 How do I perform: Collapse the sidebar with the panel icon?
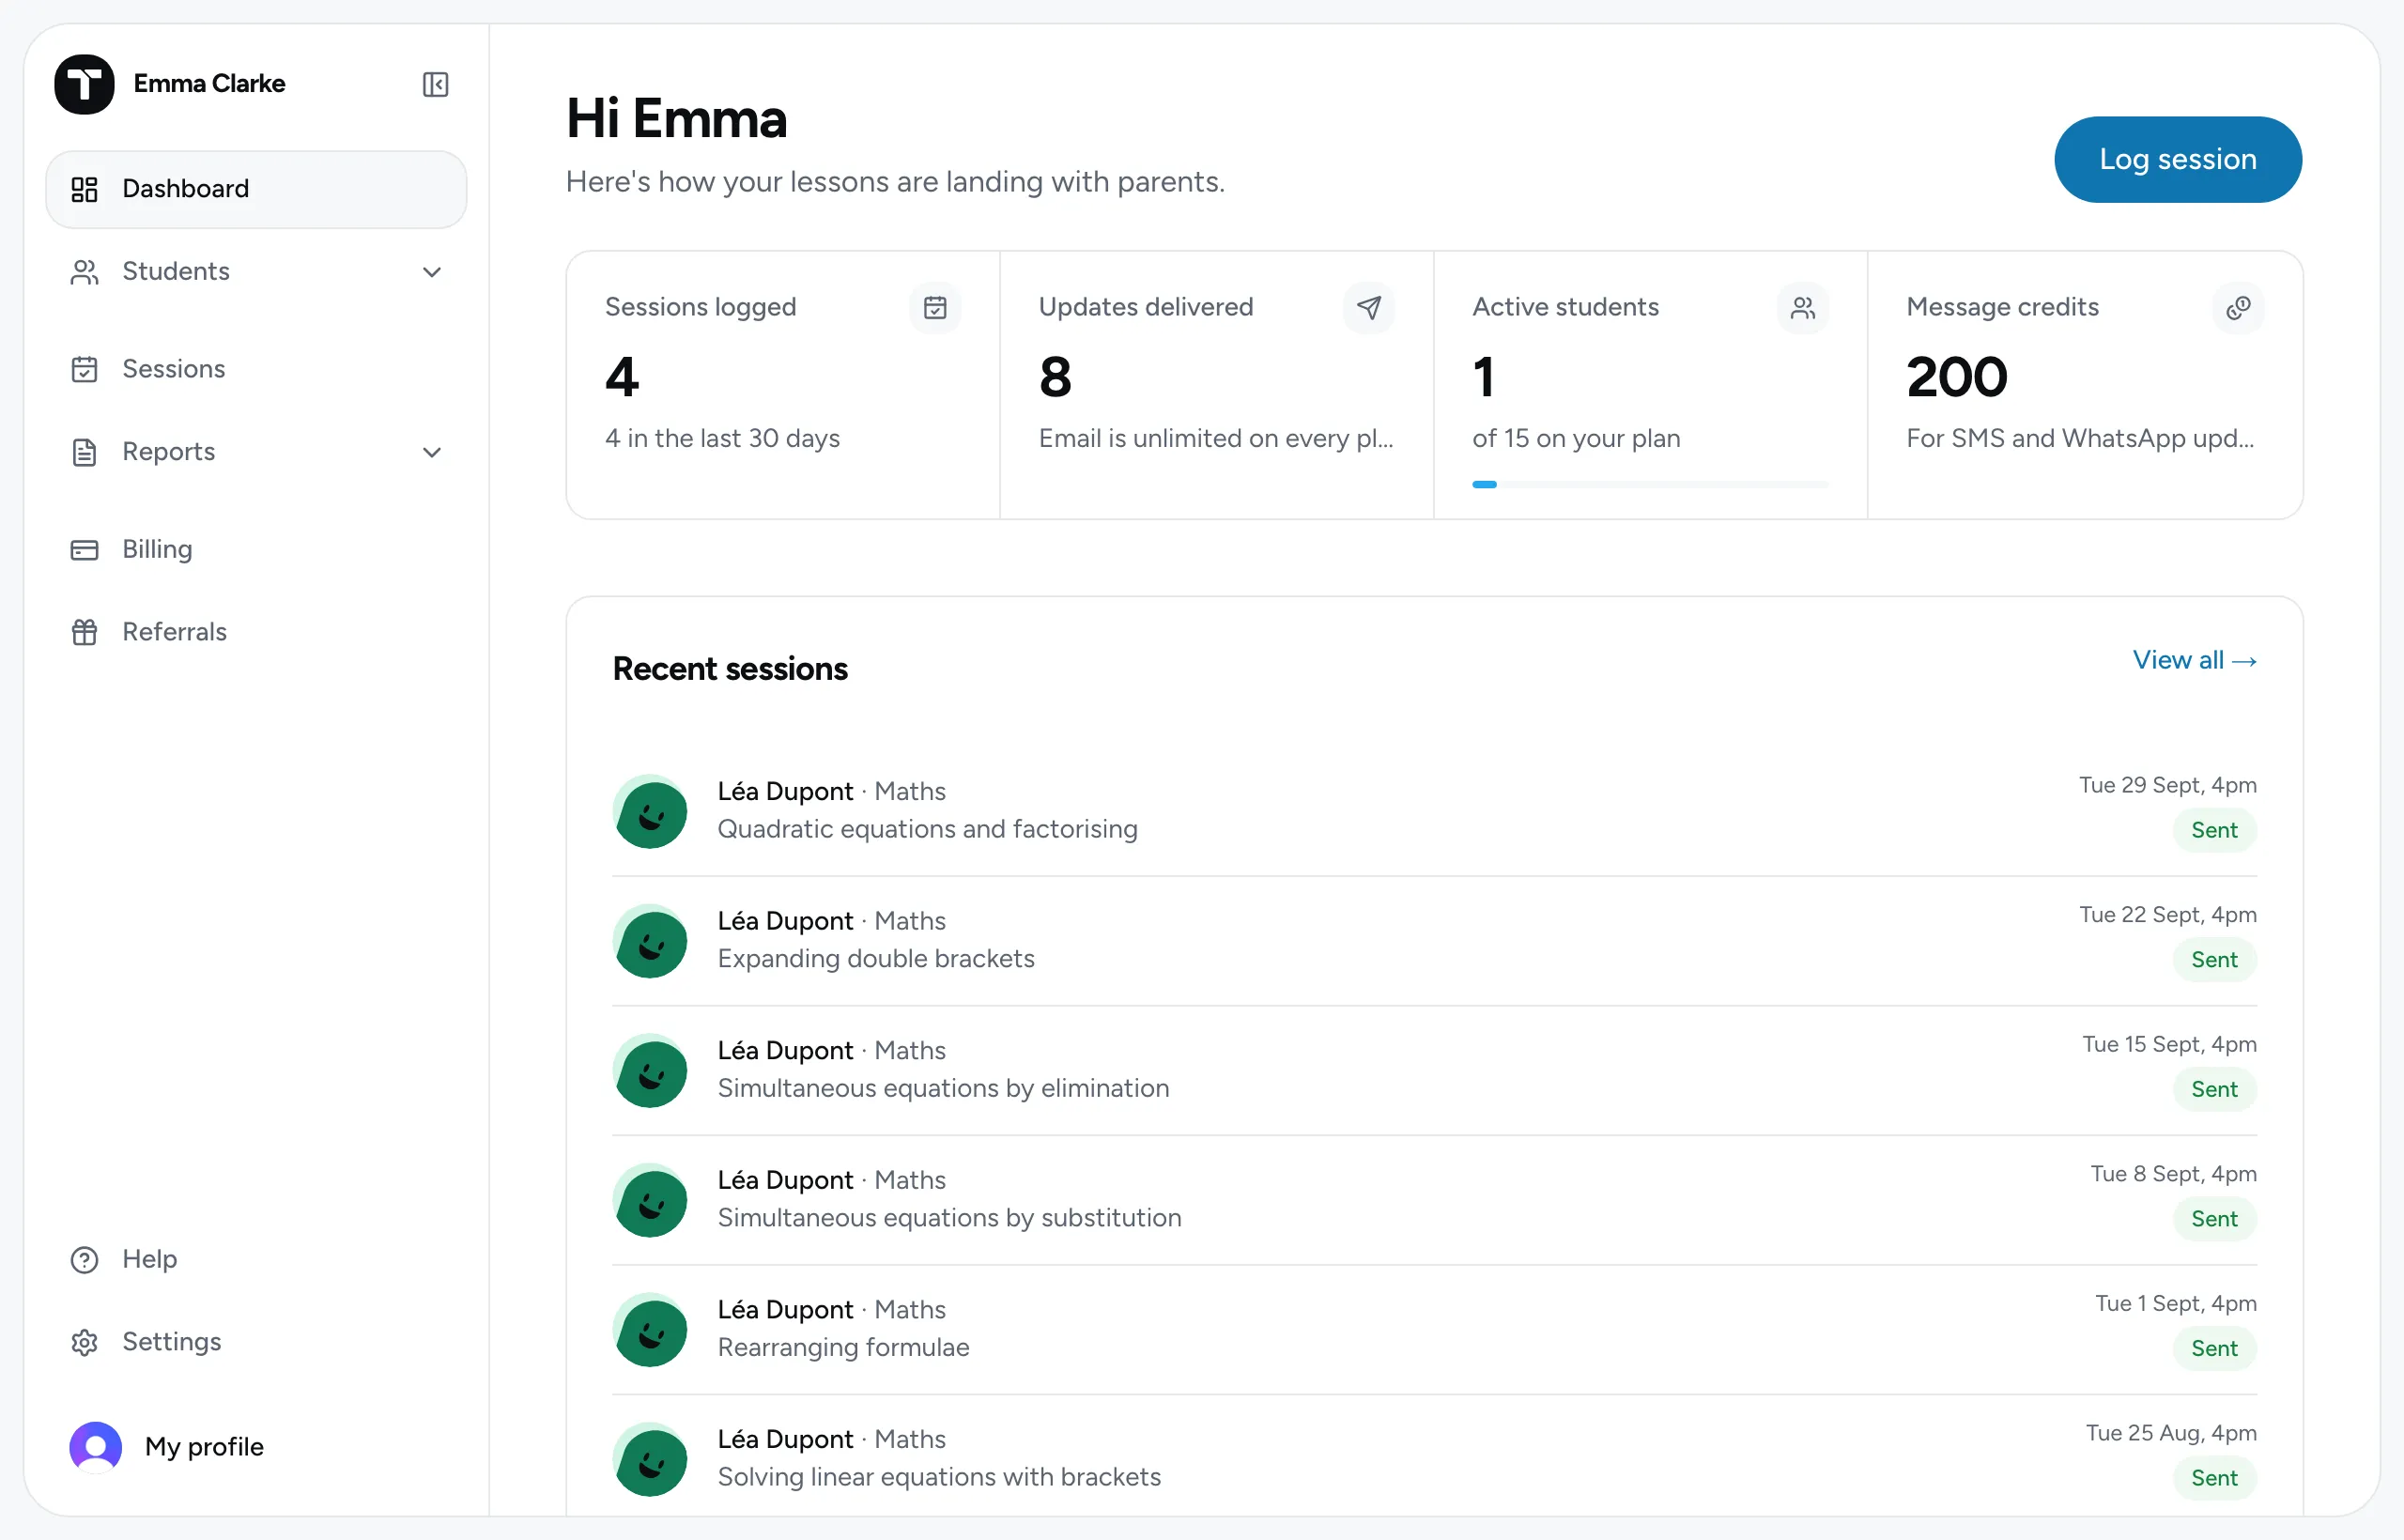click(x=435, y=84)
